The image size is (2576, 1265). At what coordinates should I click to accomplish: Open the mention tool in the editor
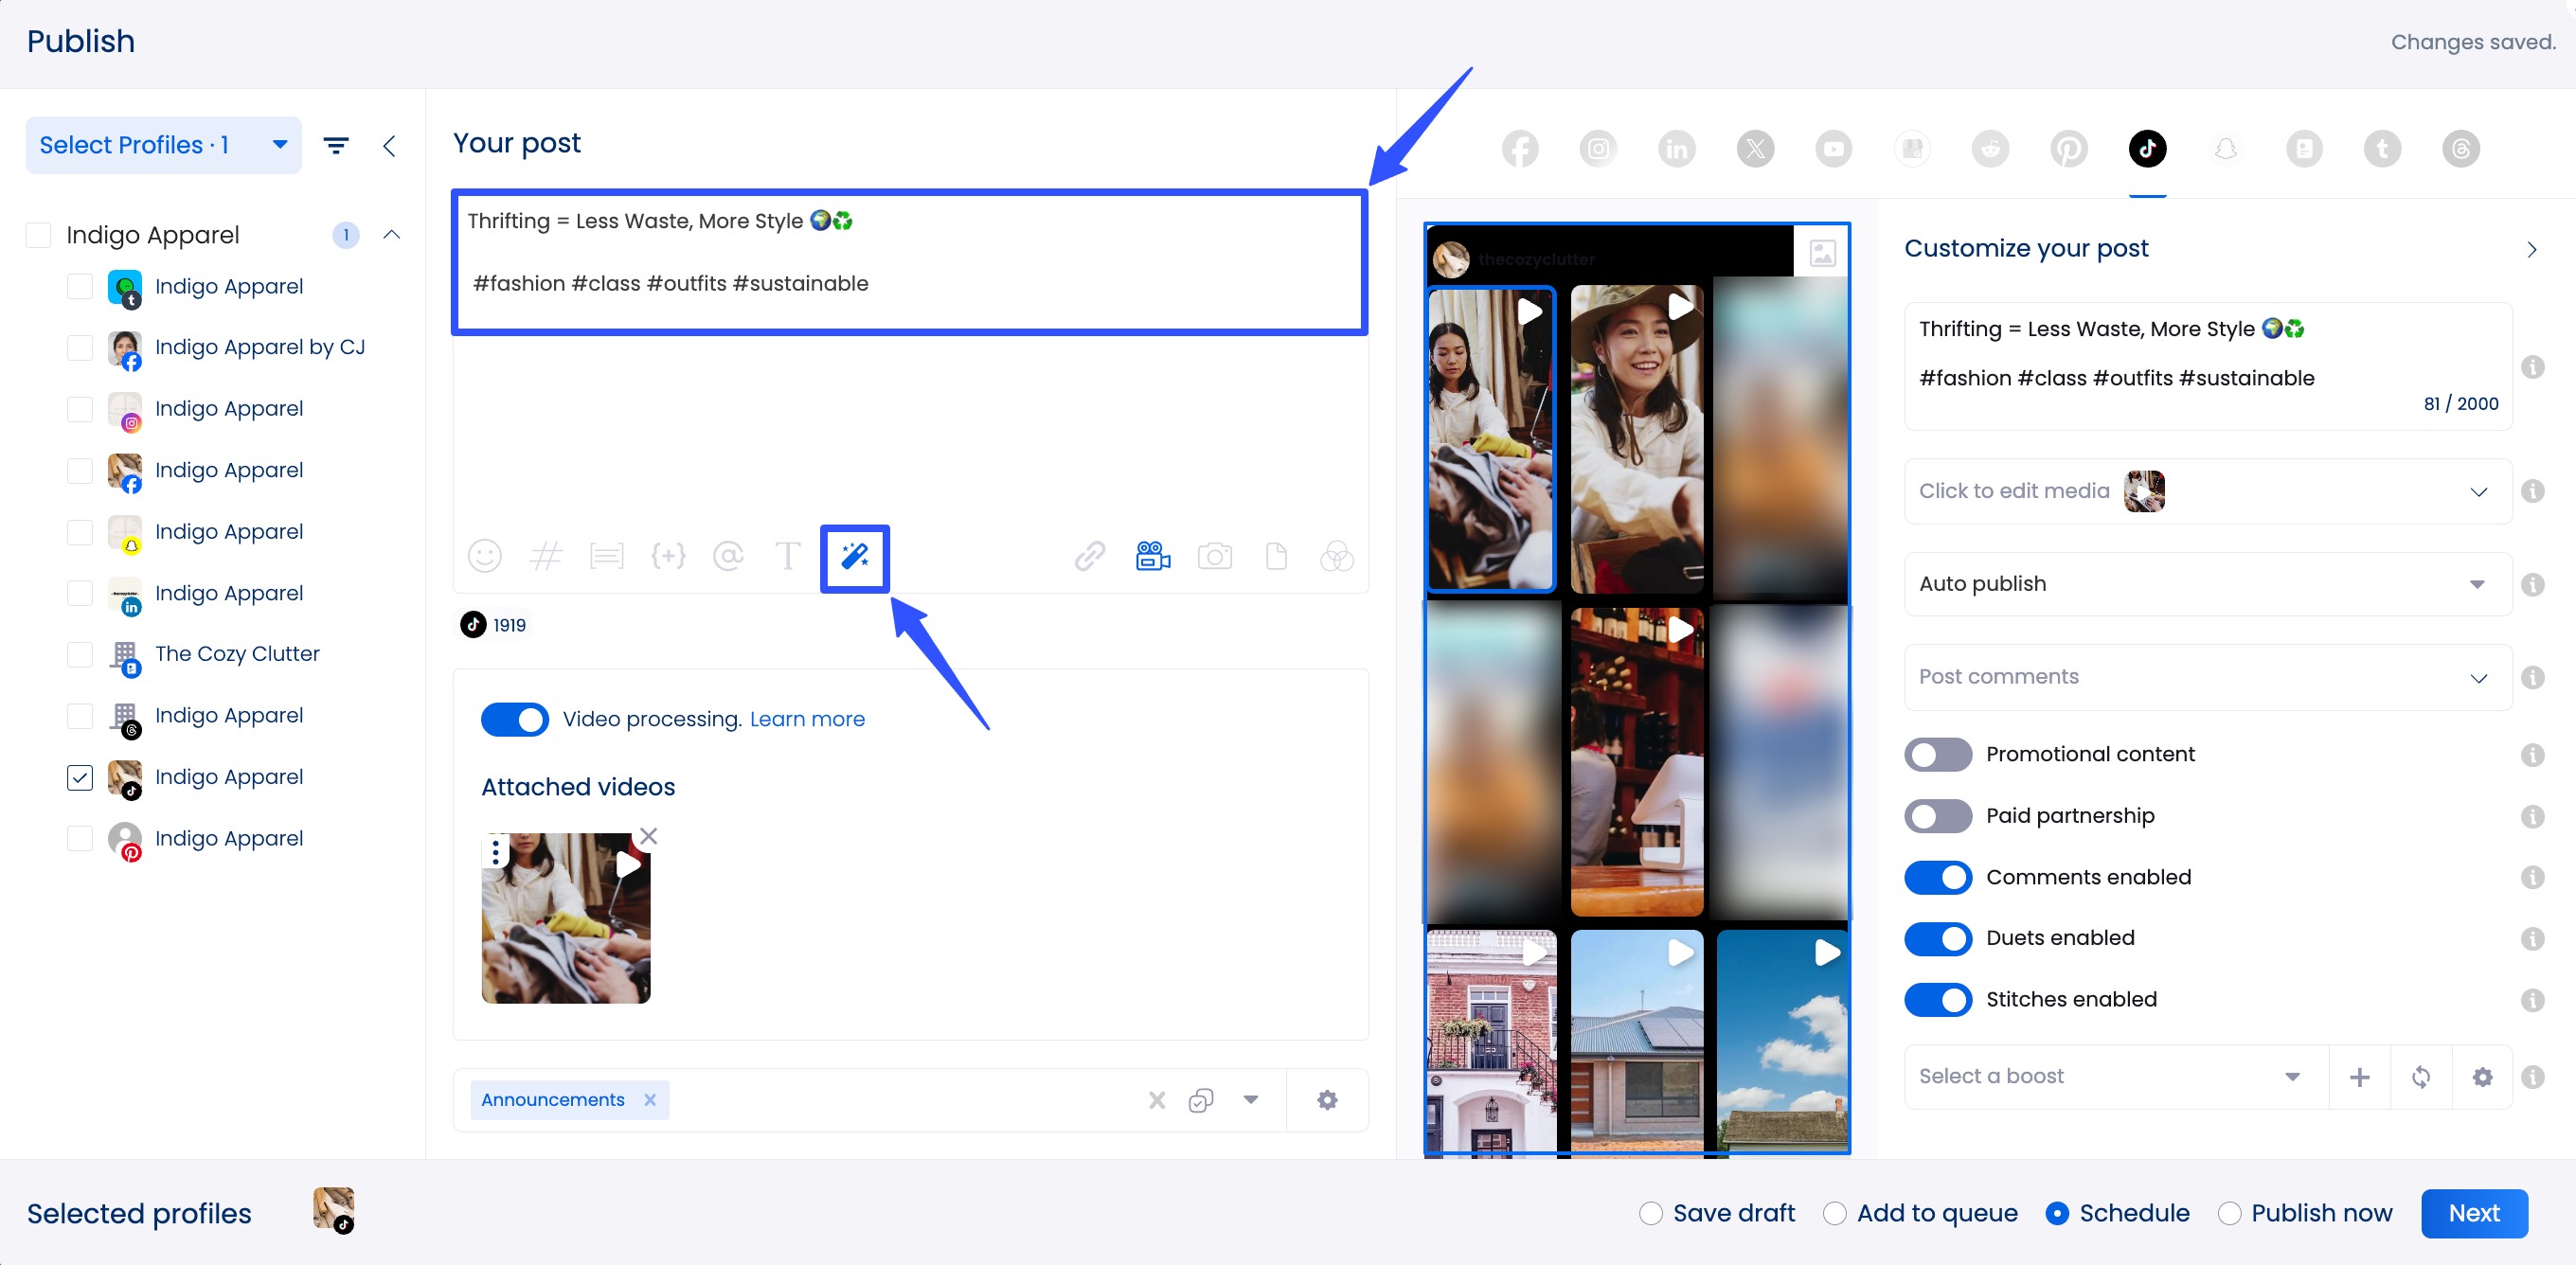728,557
